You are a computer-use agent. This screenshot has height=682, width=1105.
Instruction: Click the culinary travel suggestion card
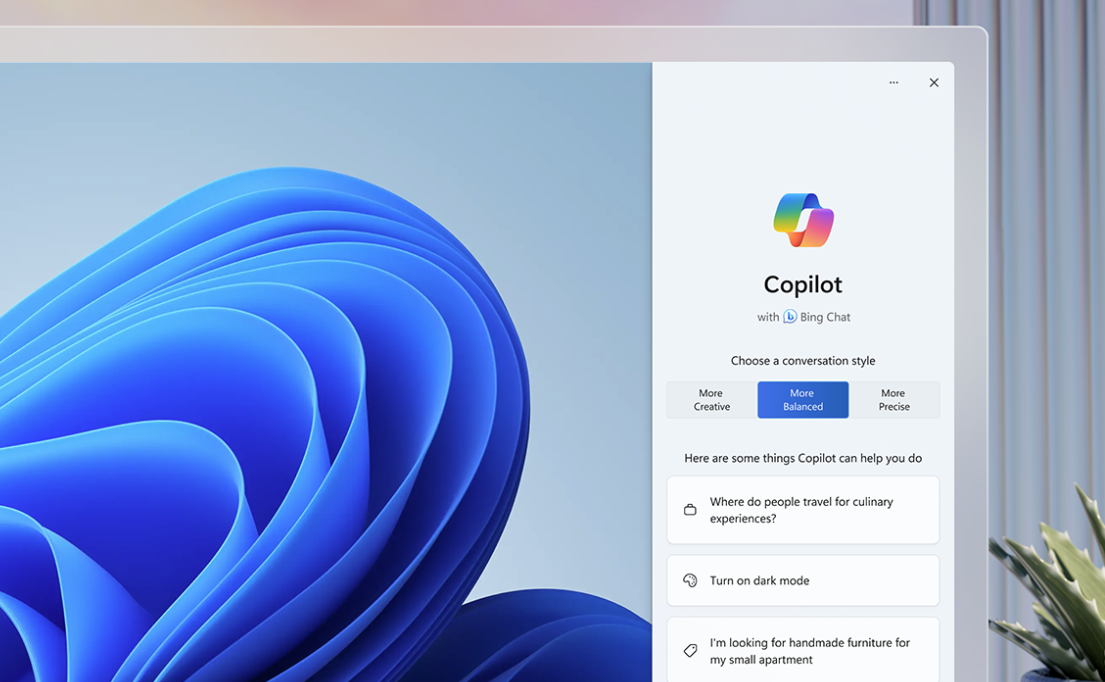(x=803, y=510)
